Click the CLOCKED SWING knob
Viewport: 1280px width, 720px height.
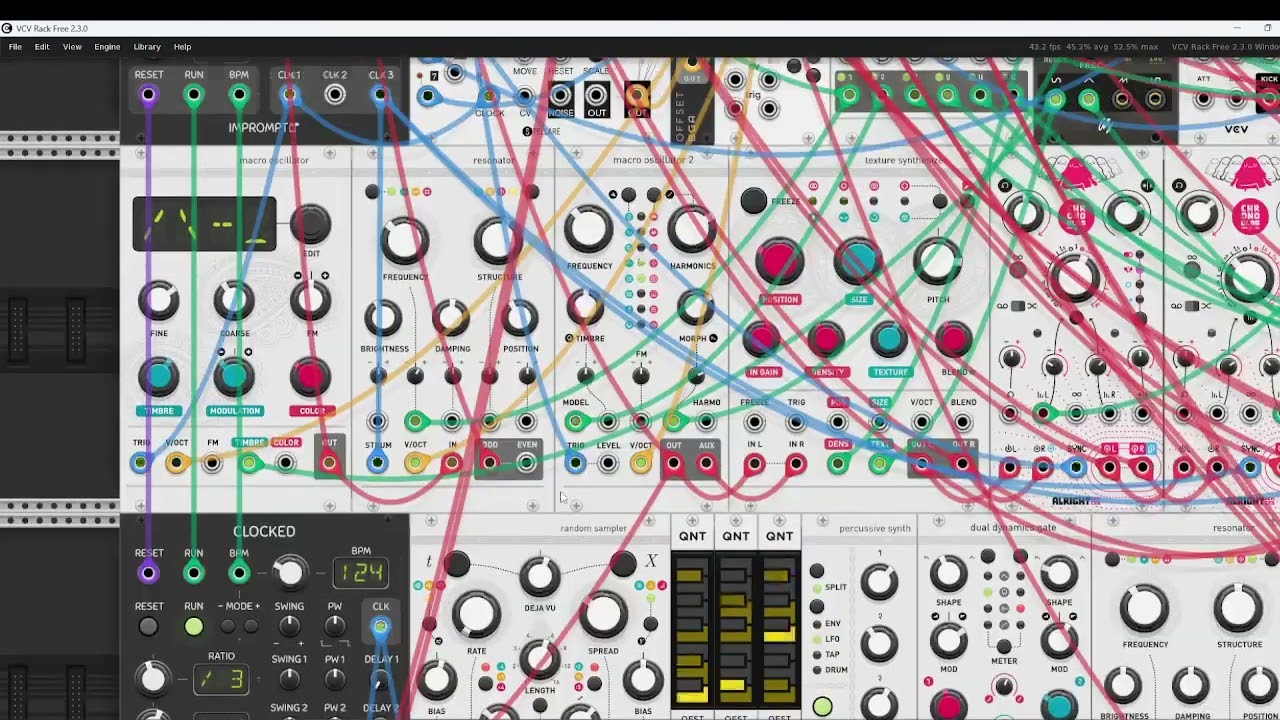(x=289, y=627)
